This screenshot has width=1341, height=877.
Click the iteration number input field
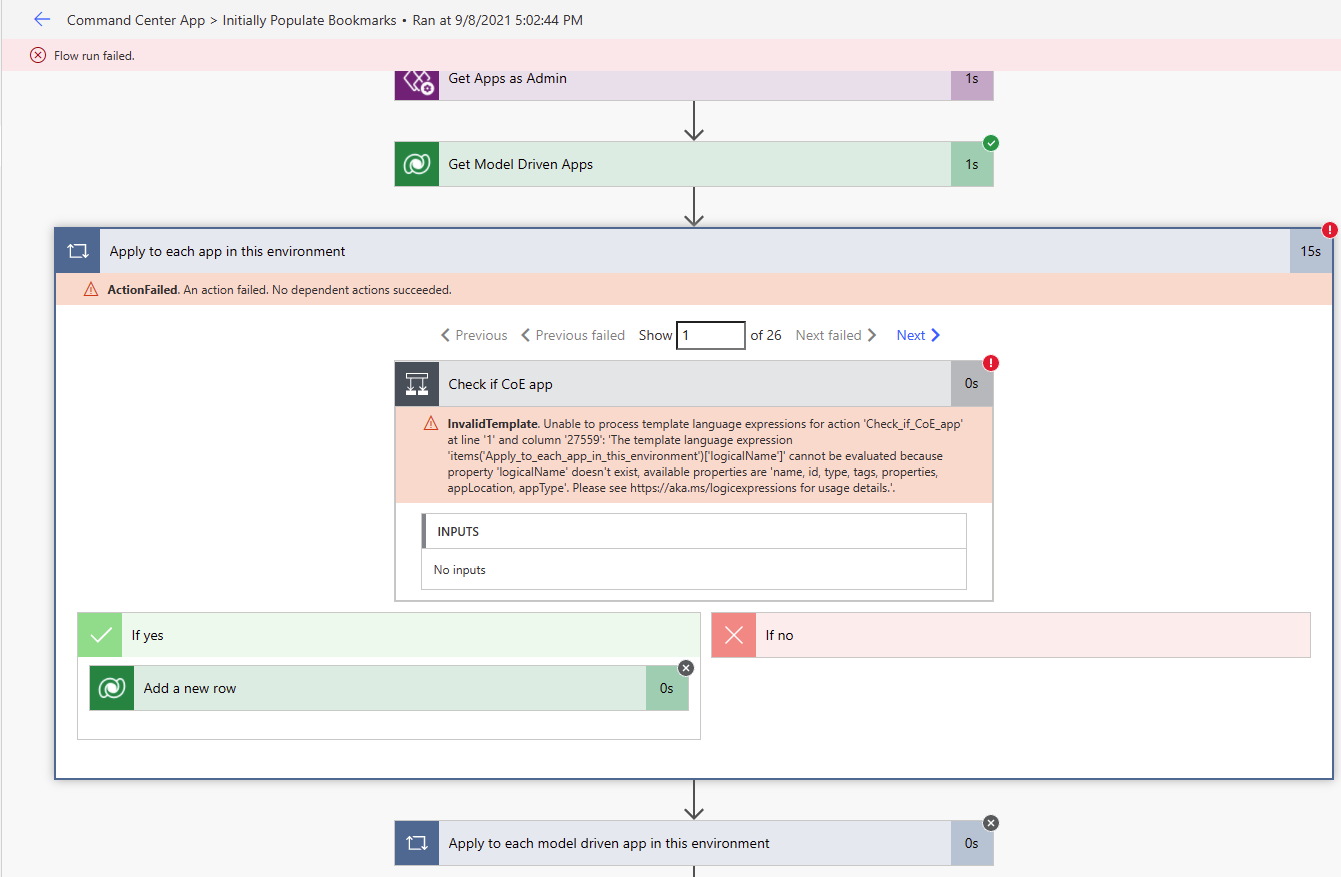pyautogui.click(x=711, y=335)
